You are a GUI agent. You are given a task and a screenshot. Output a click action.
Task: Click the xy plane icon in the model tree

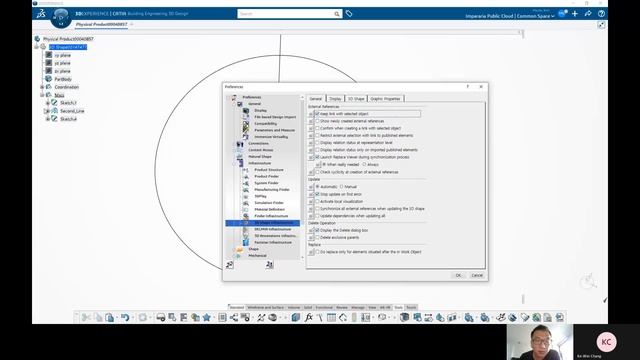pyautogui.click(x=49, y=55)
